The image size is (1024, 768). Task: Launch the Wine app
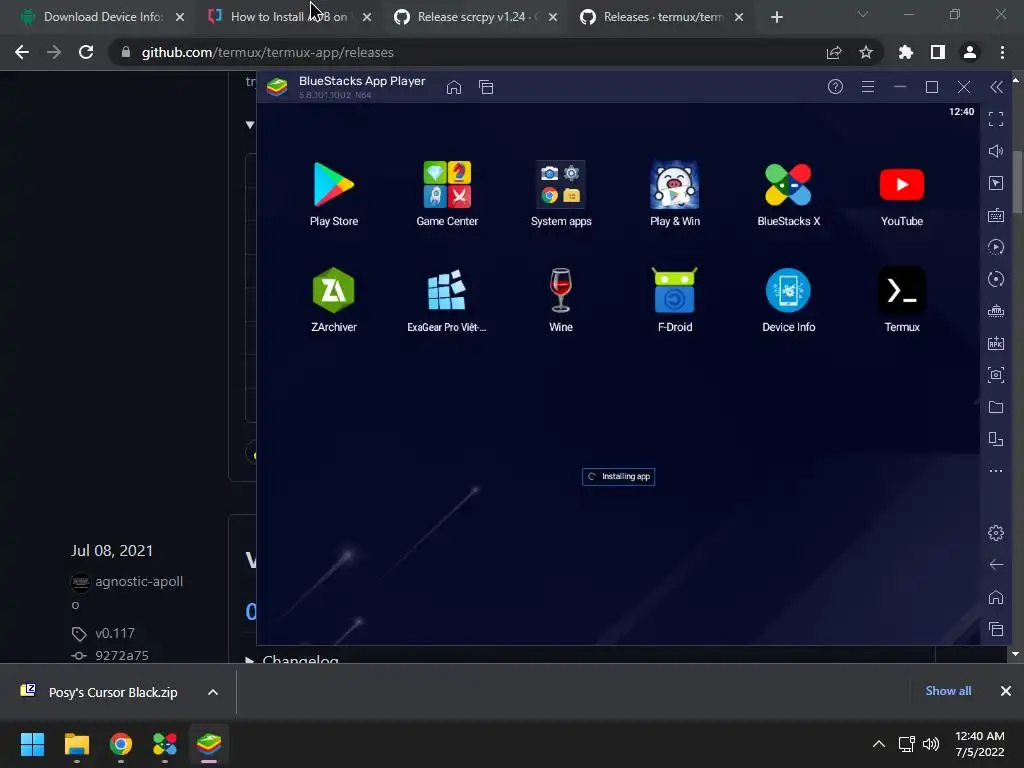pyautogui.click(x=561, y=299)
